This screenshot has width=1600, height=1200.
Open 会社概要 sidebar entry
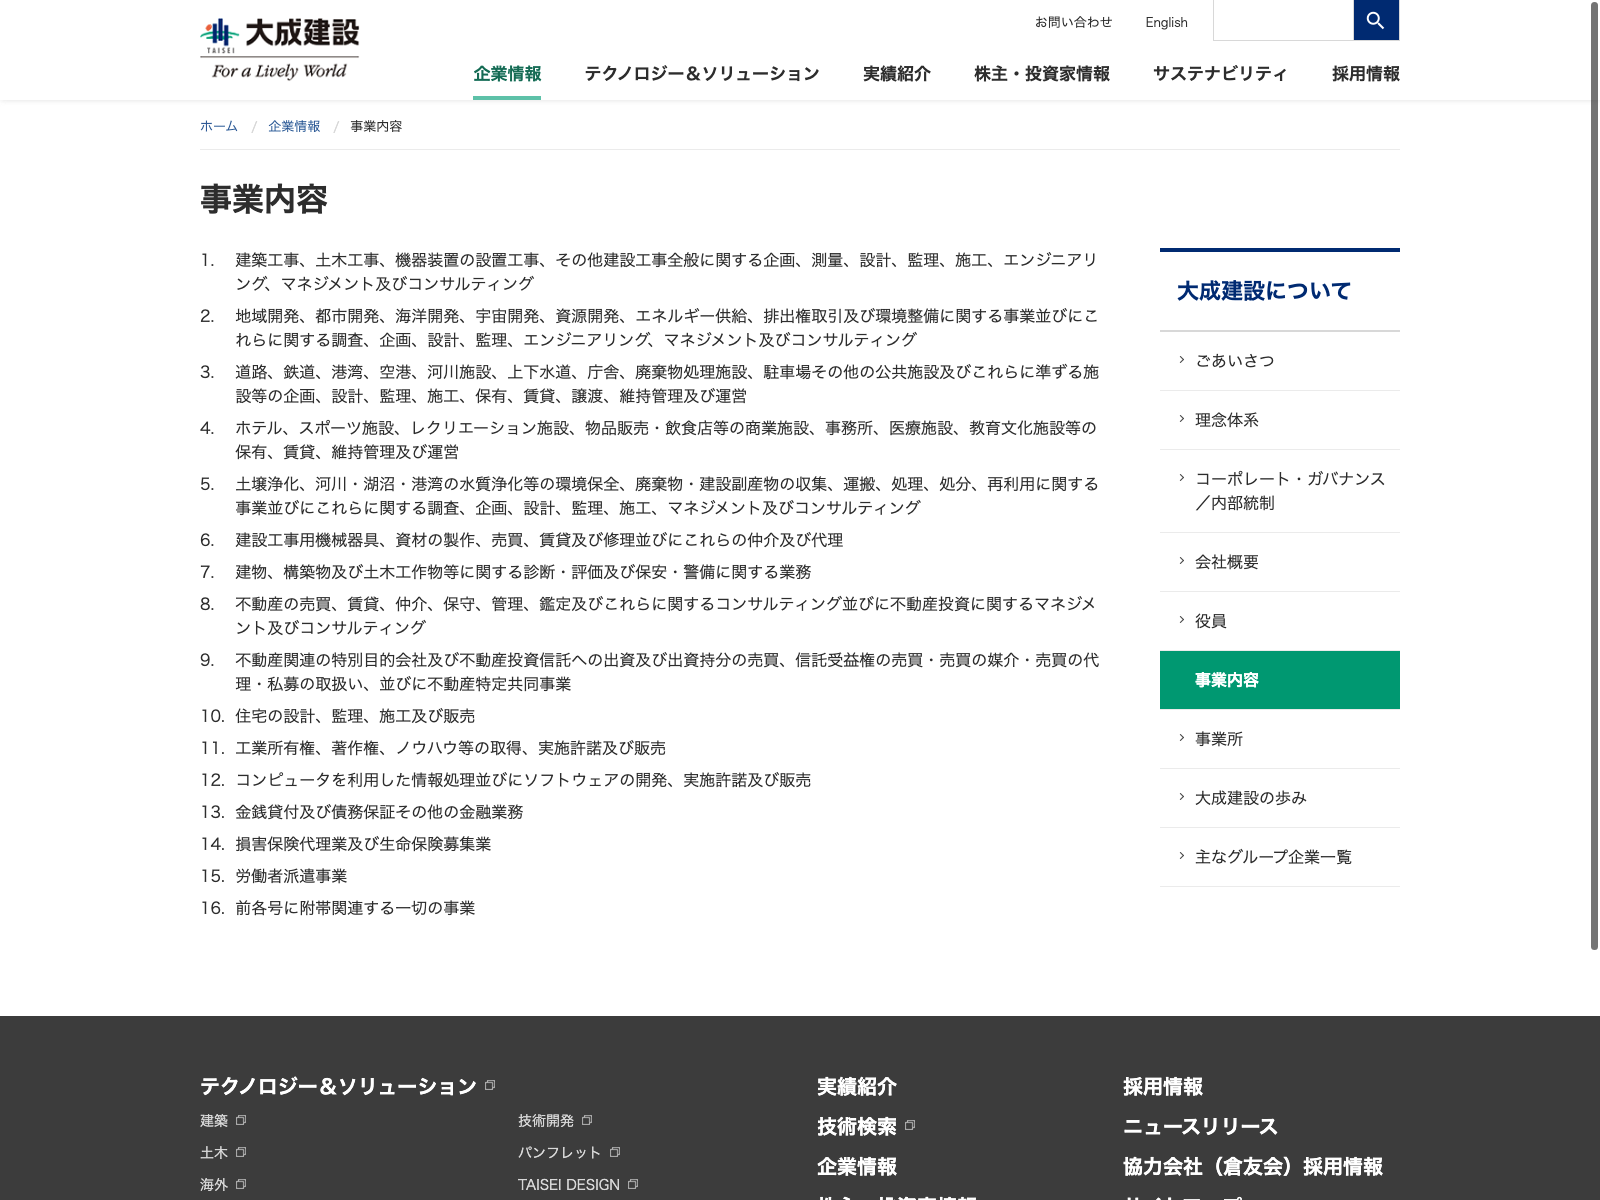(x=1226, y=562)
